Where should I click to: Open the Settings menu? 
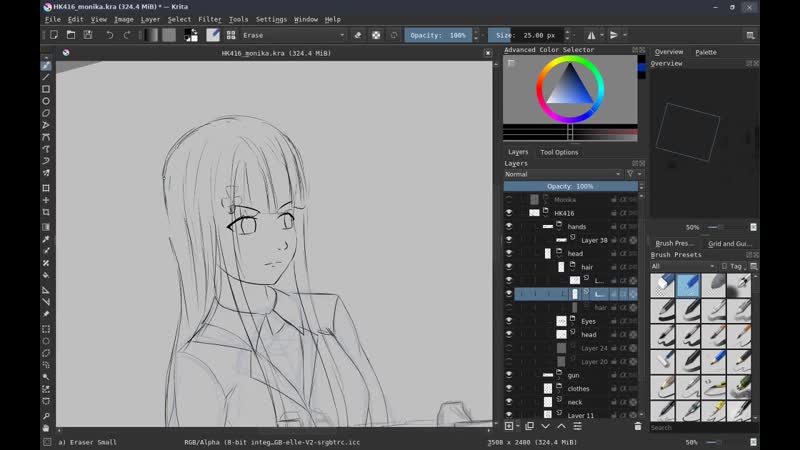[271, 19]
